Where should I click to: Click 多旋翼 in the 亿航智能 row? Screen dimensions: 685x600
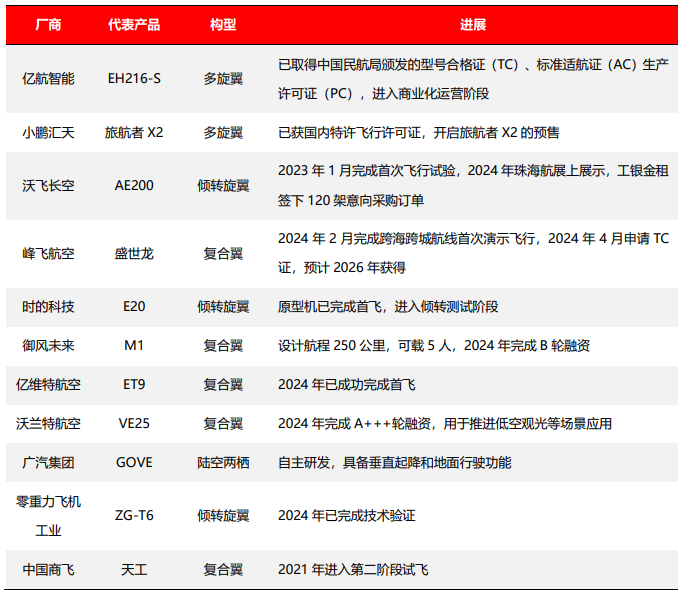[223, 79]
